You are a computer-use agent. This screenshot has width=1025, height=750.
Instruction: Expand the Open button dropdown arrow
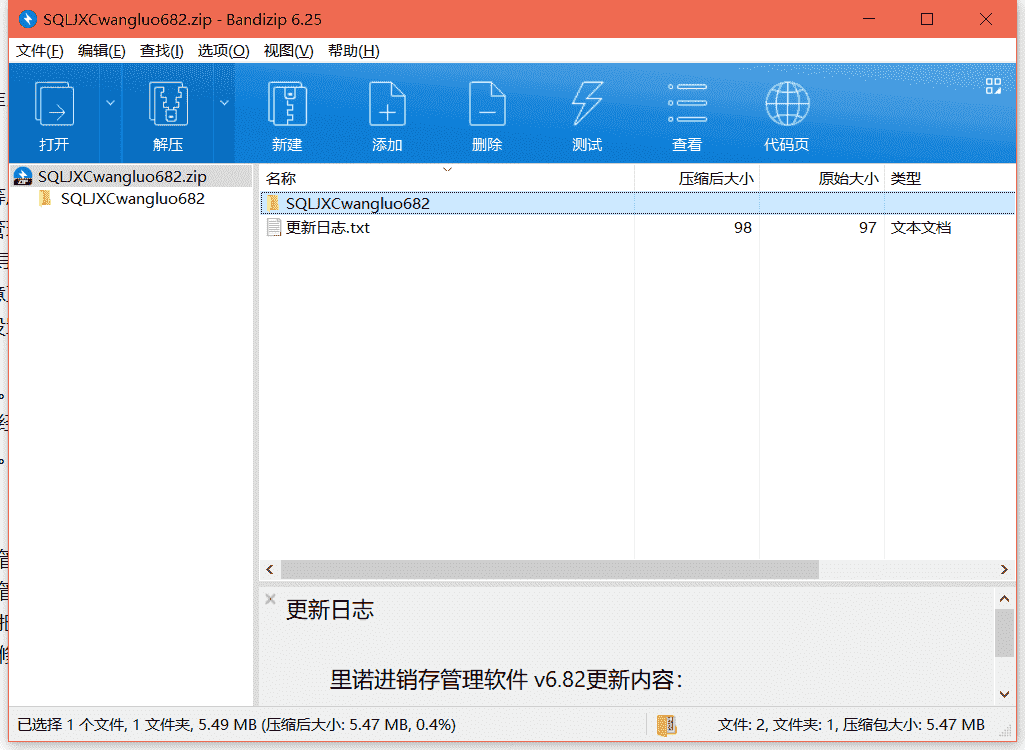pyautogui.click(x=110, y=103)
